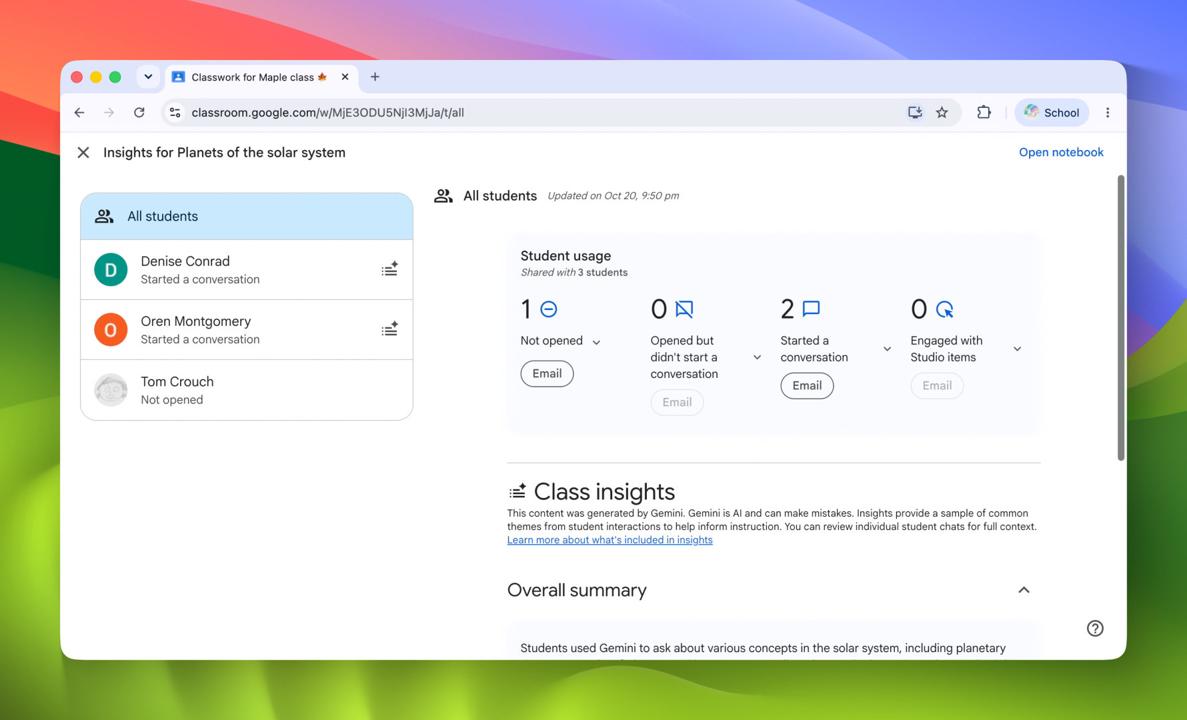1187x720 pixels.
Task: Open the Extensions puzzle icon
Action: click(983, 112)
